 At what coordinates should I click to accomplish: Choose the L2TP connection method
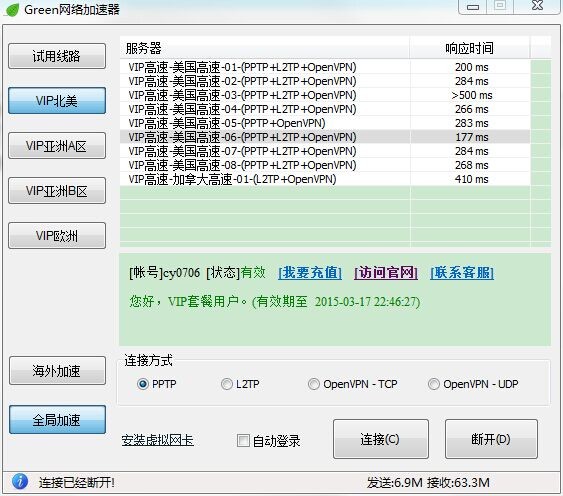[227, 384]
